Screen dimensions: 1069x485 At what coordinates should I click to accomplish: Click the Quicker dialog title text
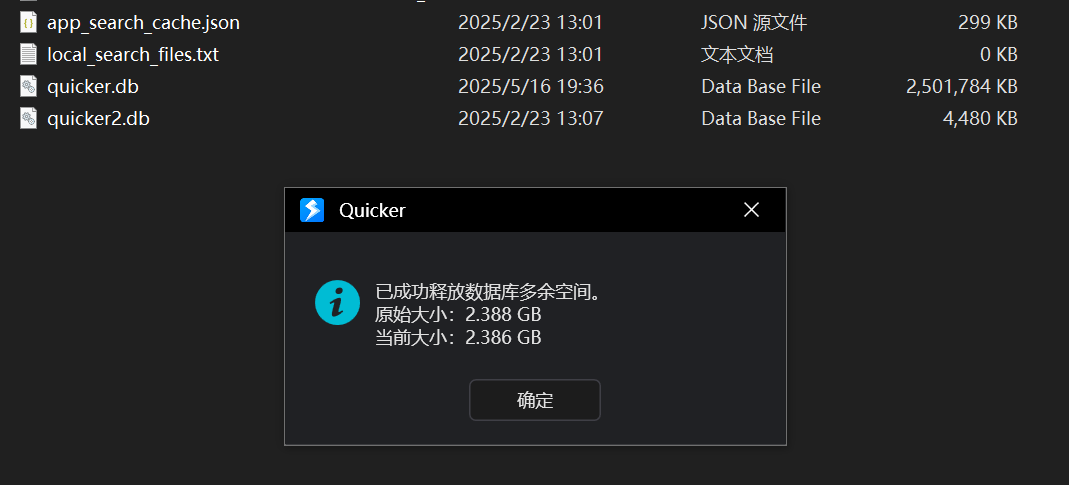pyautogui.click(x=372, y=210)
